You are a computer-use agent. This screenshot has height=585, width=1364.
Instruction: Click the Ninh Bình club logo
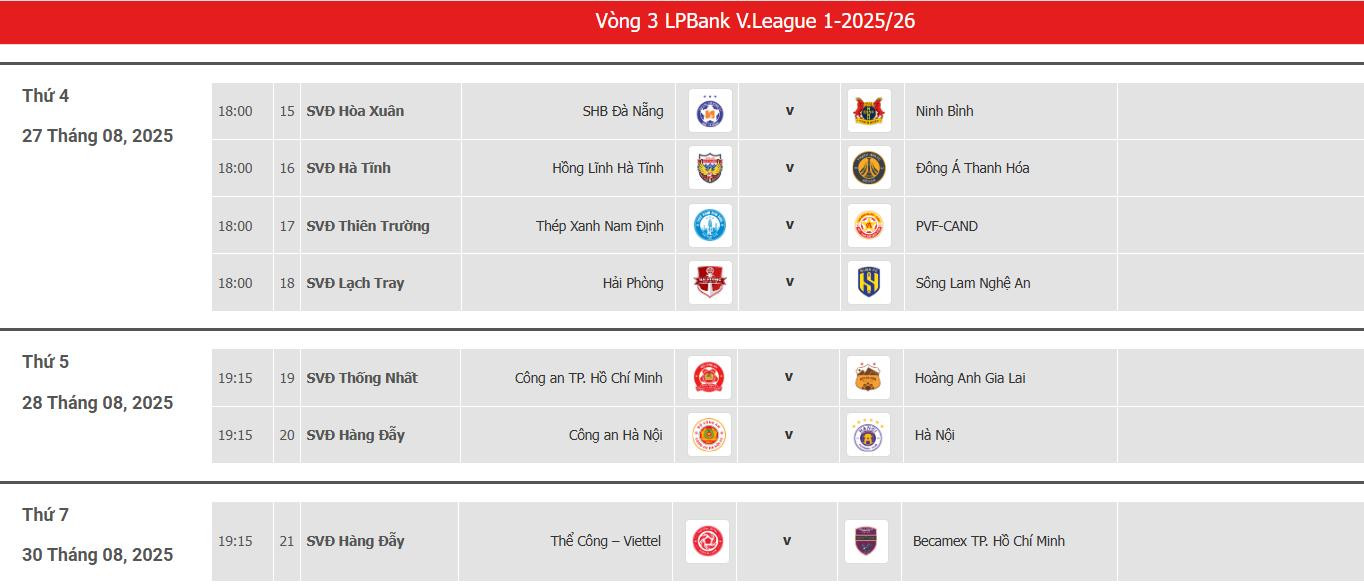coord(869,111)
